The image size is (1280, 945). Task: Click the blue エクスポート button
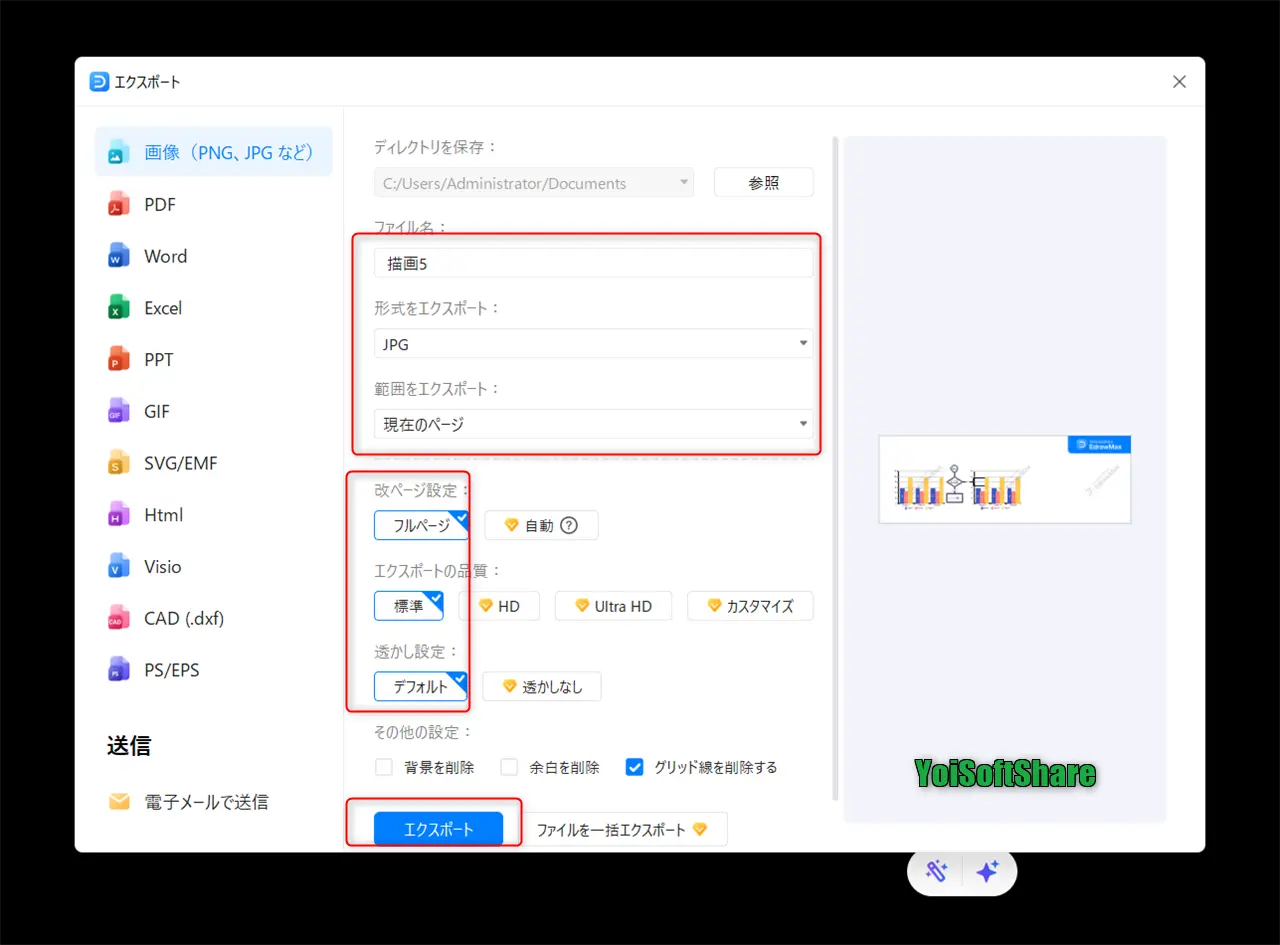[x=438, y=829]
